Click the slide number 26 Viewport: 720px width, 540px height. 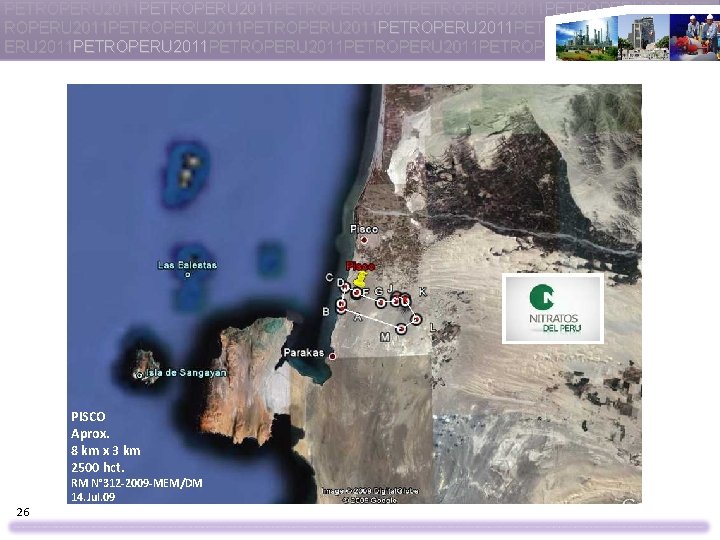pos(23,512)
